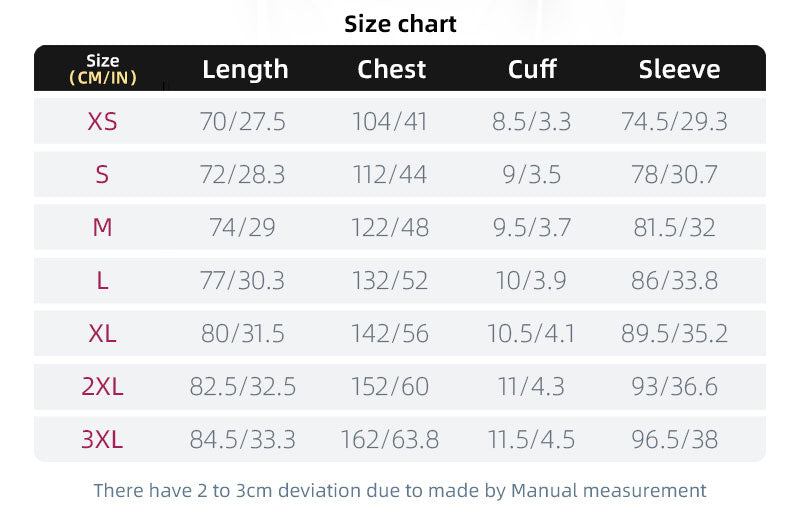Click the Sleeve column header
This screenshot has height=531, width=800.
679,69
